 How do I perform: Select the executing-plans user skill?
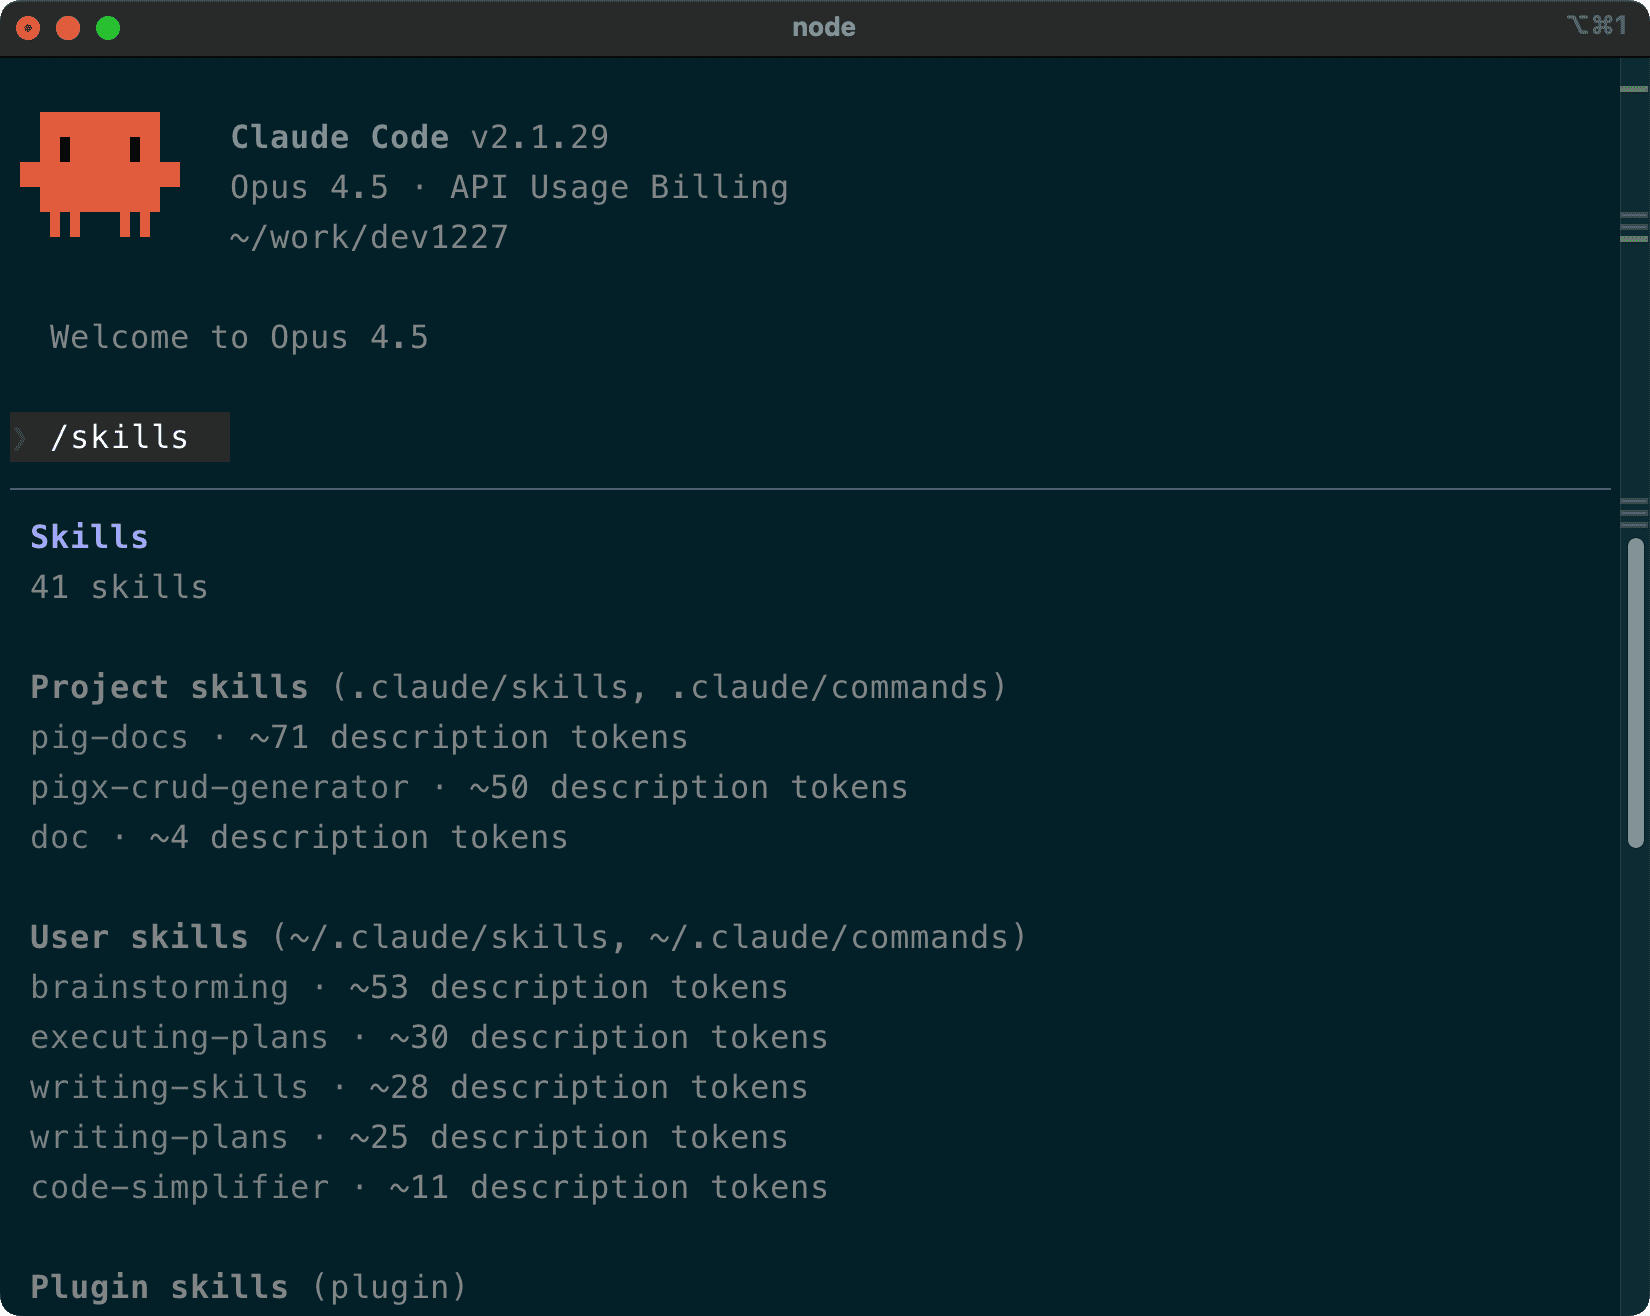[180, 1037]
